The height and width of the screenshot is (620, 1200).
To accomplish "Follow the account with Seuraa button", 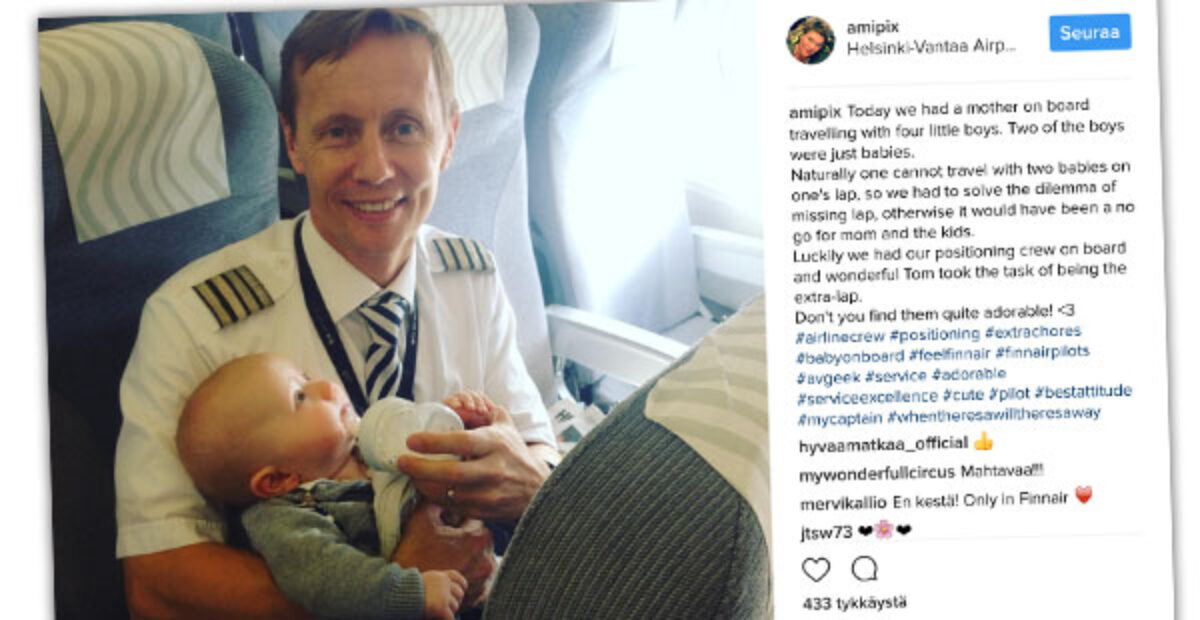I will [x=1090, y=32].
